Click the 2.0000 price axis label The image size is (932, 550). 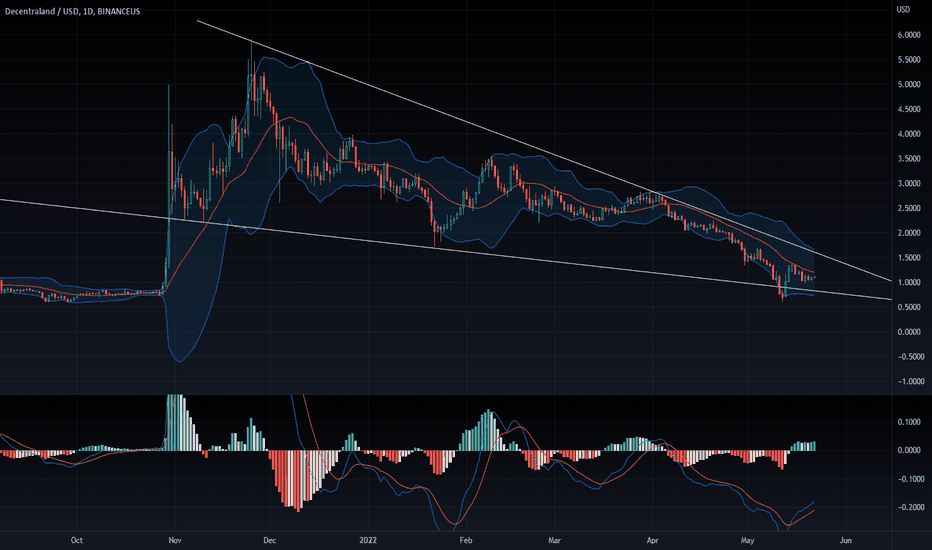(909, 233)
